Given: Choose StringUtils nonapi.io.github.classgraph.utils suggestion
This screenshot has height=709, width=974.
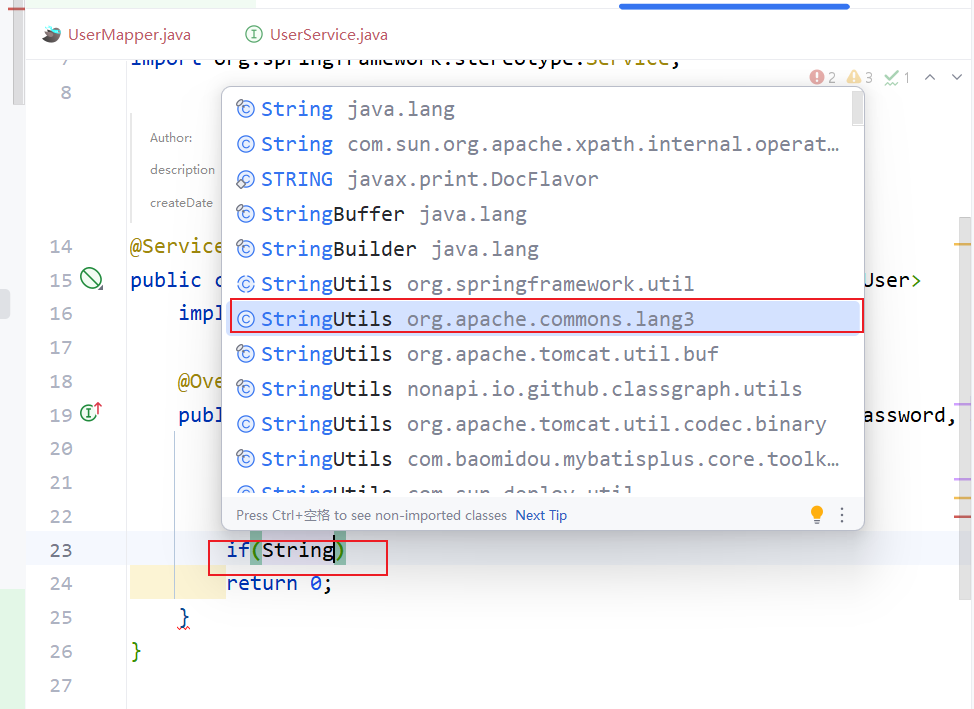Looking at the screenshot, I should coord(542,389).
